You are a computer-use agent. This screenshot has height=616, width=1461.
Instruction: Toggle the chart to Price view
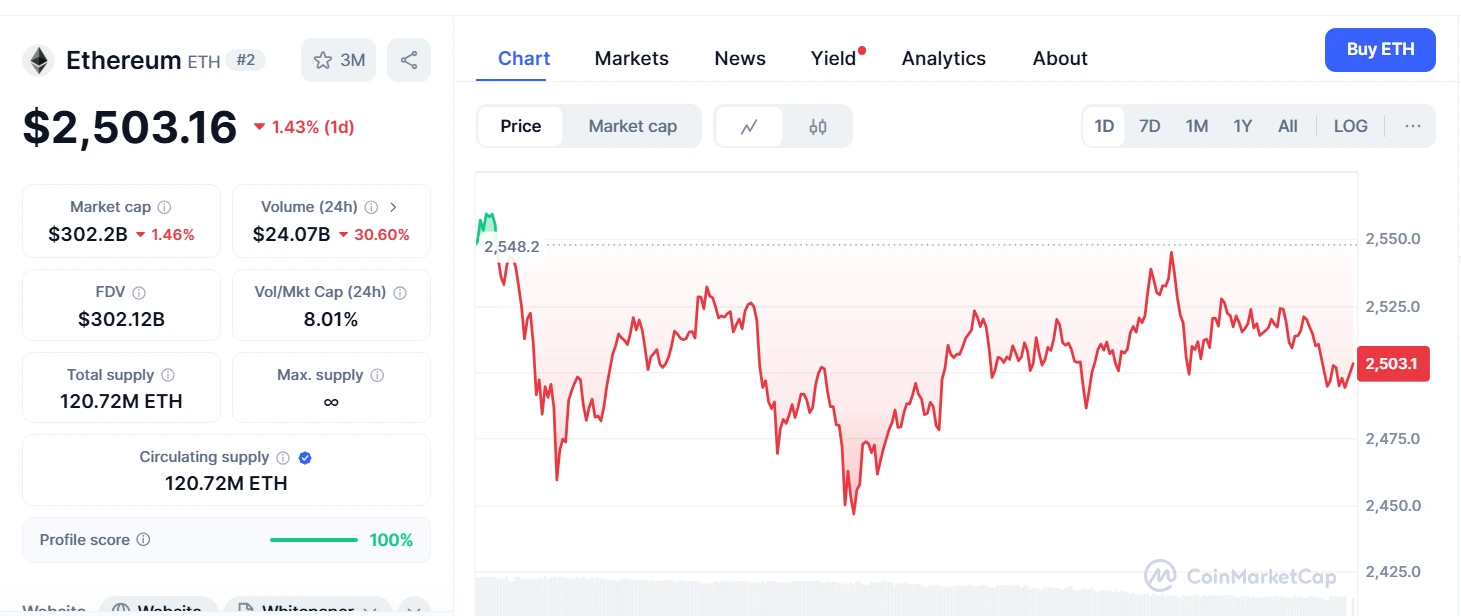tap(520, 126)
